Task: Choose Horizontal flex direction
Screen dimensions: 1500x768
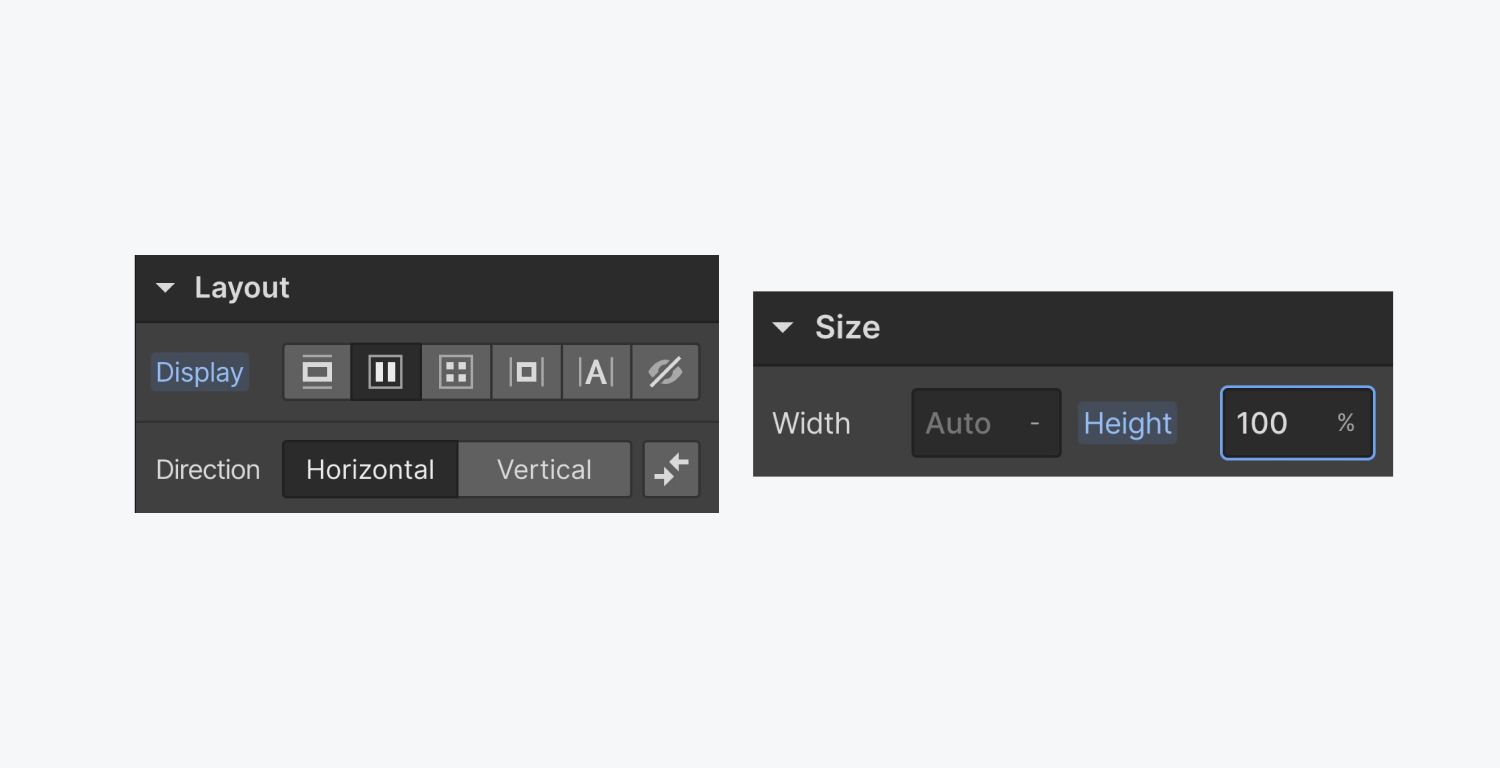Action: 370,469
